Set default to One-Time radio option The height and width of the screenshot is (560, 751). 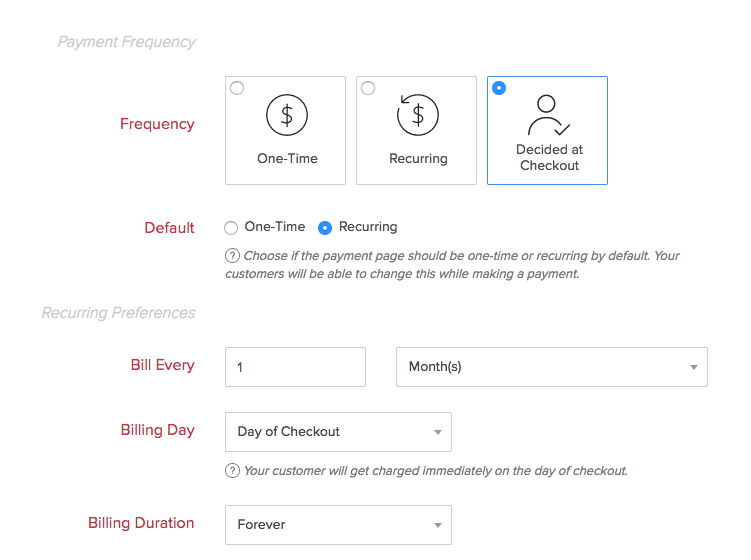[232, 227]
